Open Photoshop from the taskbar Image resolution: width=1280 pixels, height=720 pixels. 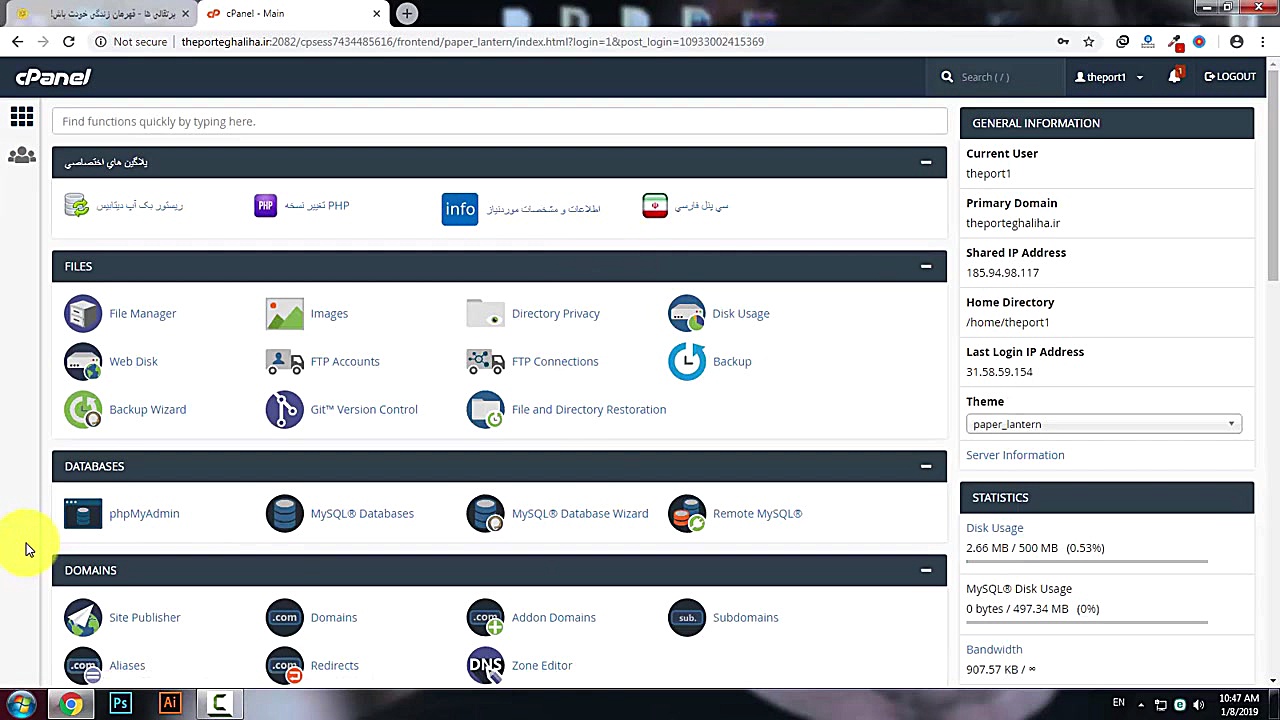pyautogui.click(x=120, y=704)
